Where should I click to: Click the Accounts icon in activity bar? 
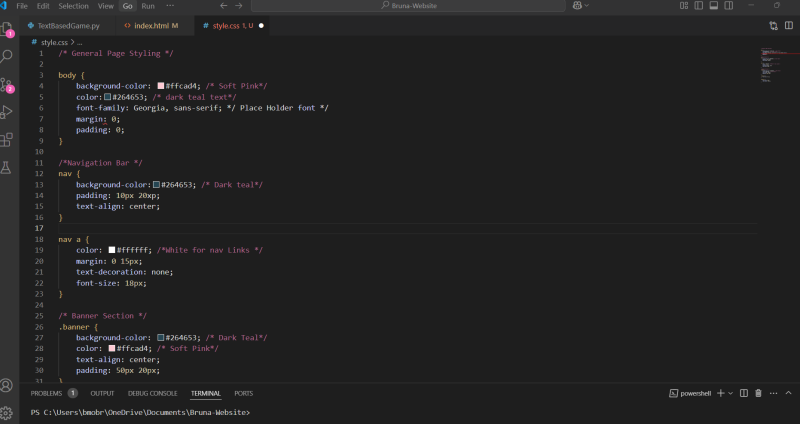point(7,385)
